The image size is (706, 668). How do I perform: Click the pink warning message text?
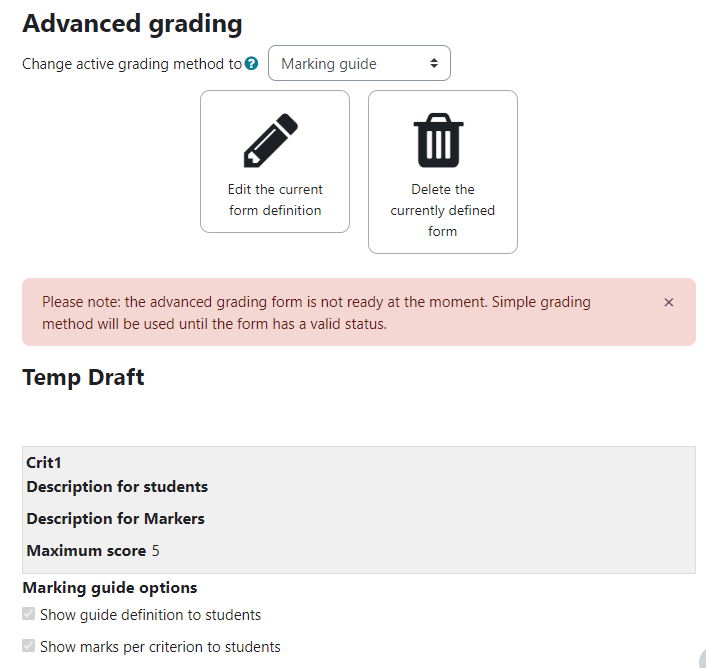316,313
